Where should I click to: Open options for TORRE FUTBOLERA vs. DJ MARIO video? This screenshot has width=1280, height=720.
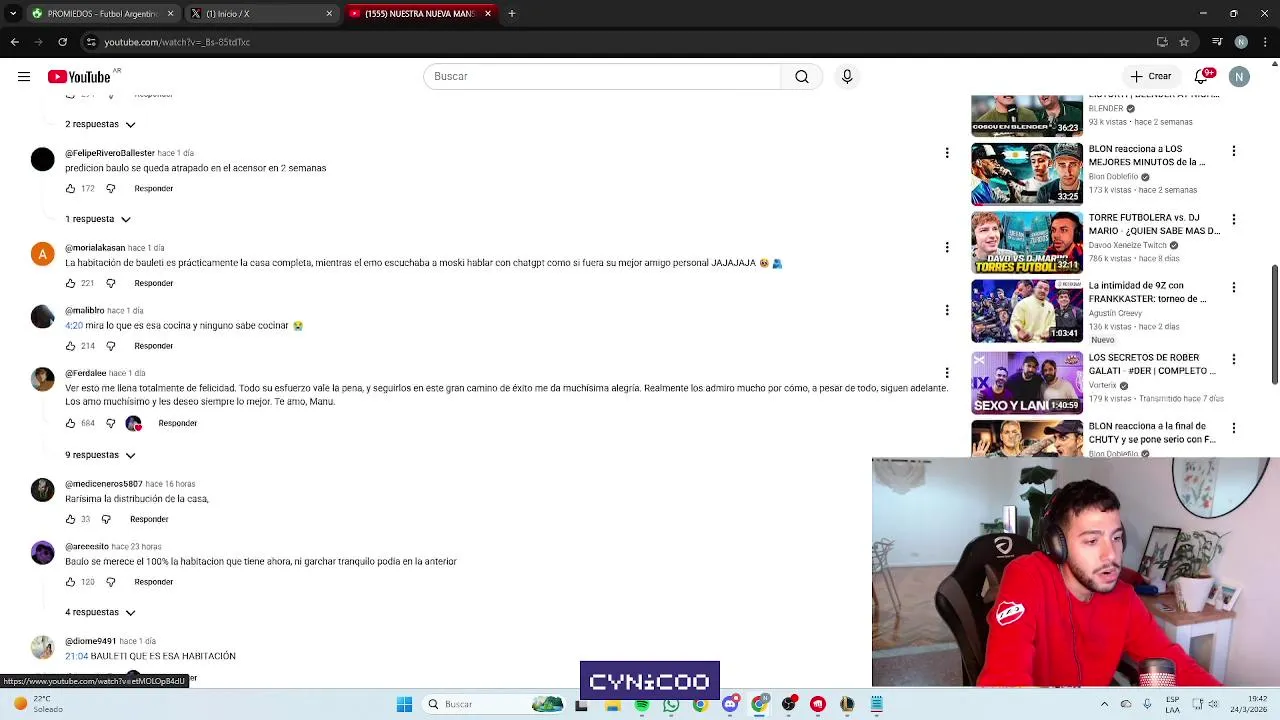pyautogui.click(x=1234, y=219)
